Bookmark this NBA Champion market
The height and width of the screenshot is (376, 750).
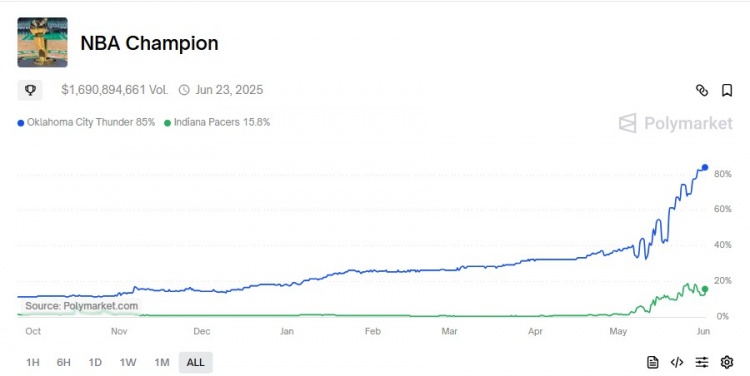click(727, 90)
